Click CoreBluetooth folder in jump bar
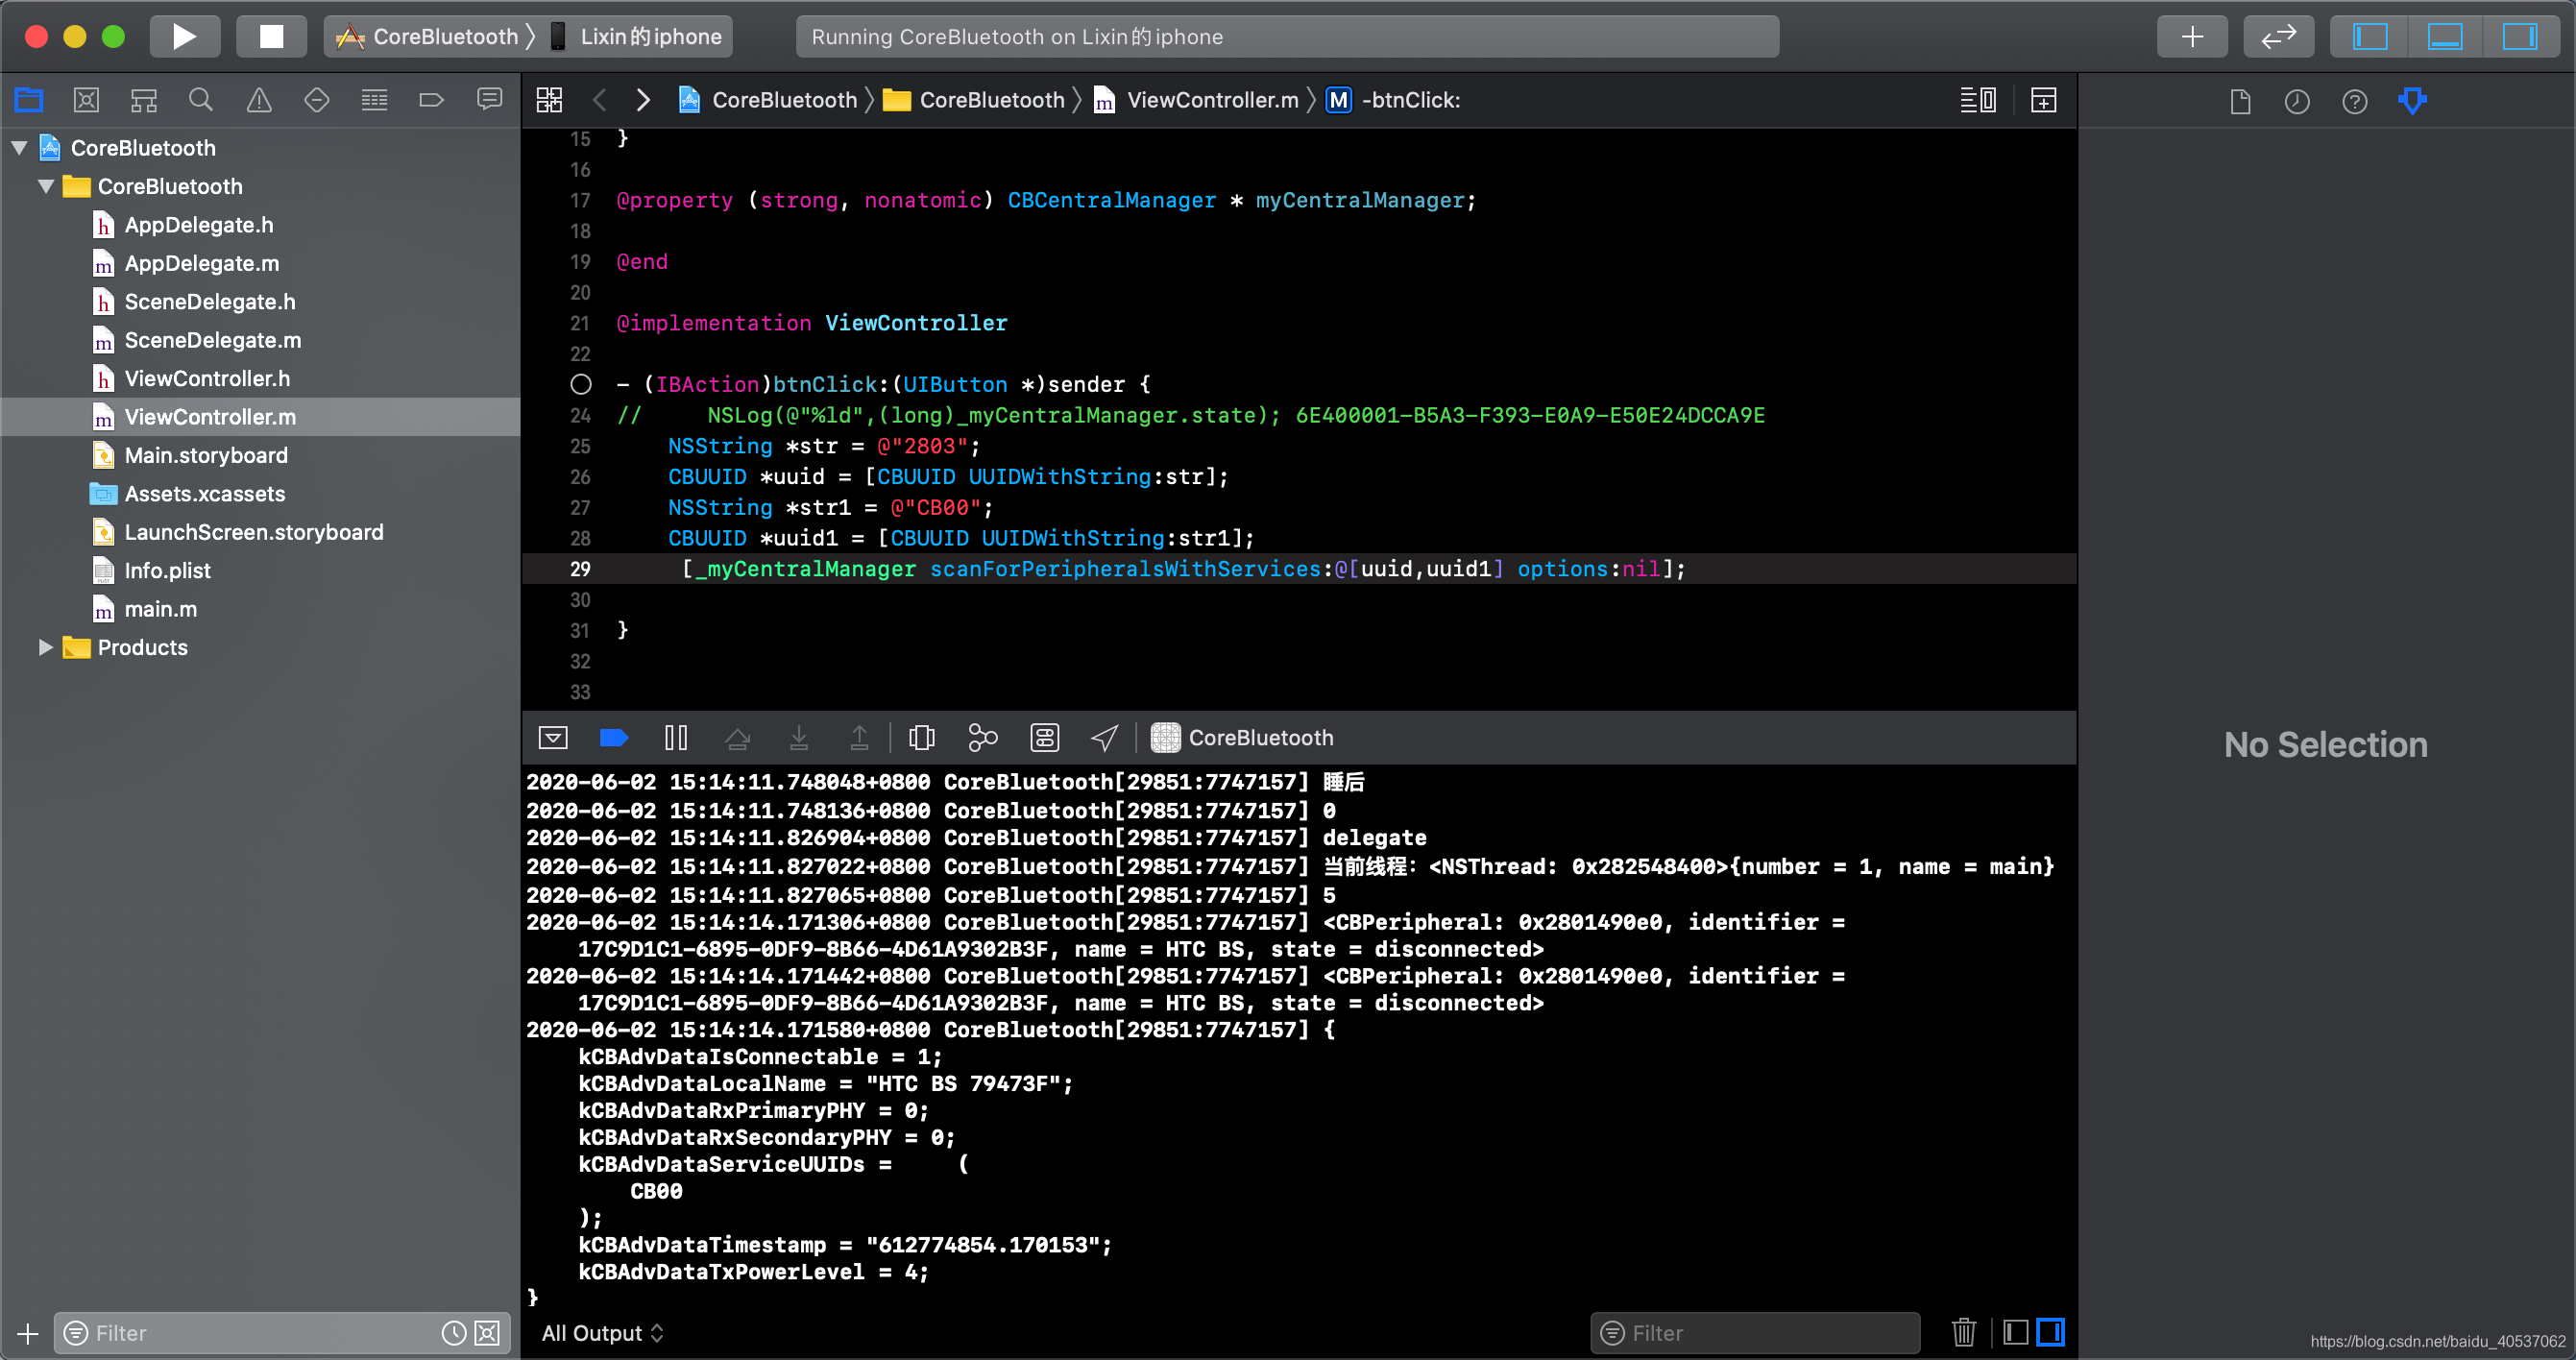Image resolution: width=2576 pixels, height=1360 pixels. click(974, 100)
